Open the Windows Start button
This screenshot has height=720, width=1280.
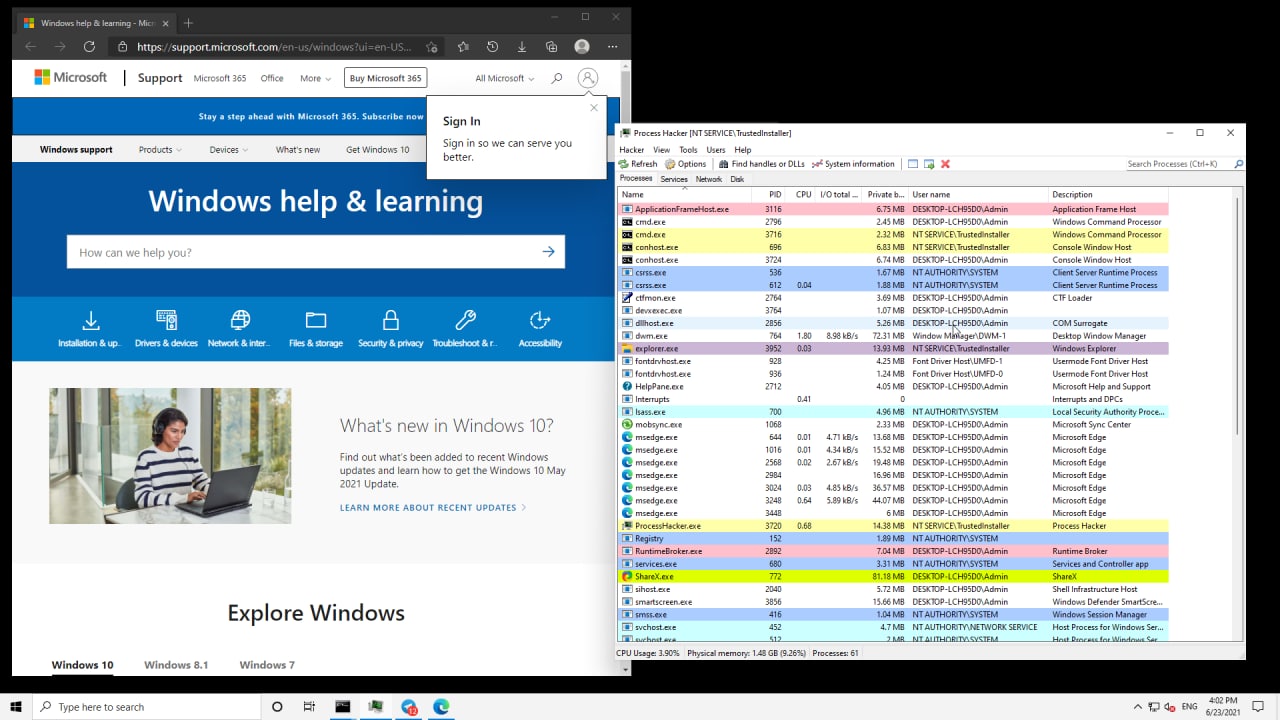(x=16, y=707)
